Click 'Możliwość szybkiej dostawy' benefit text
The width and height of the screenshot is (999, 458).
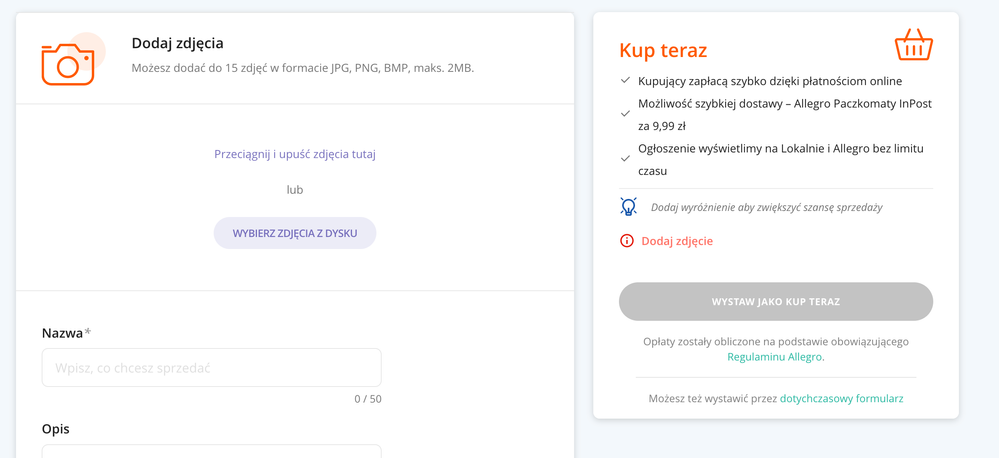tap(785, 115)
